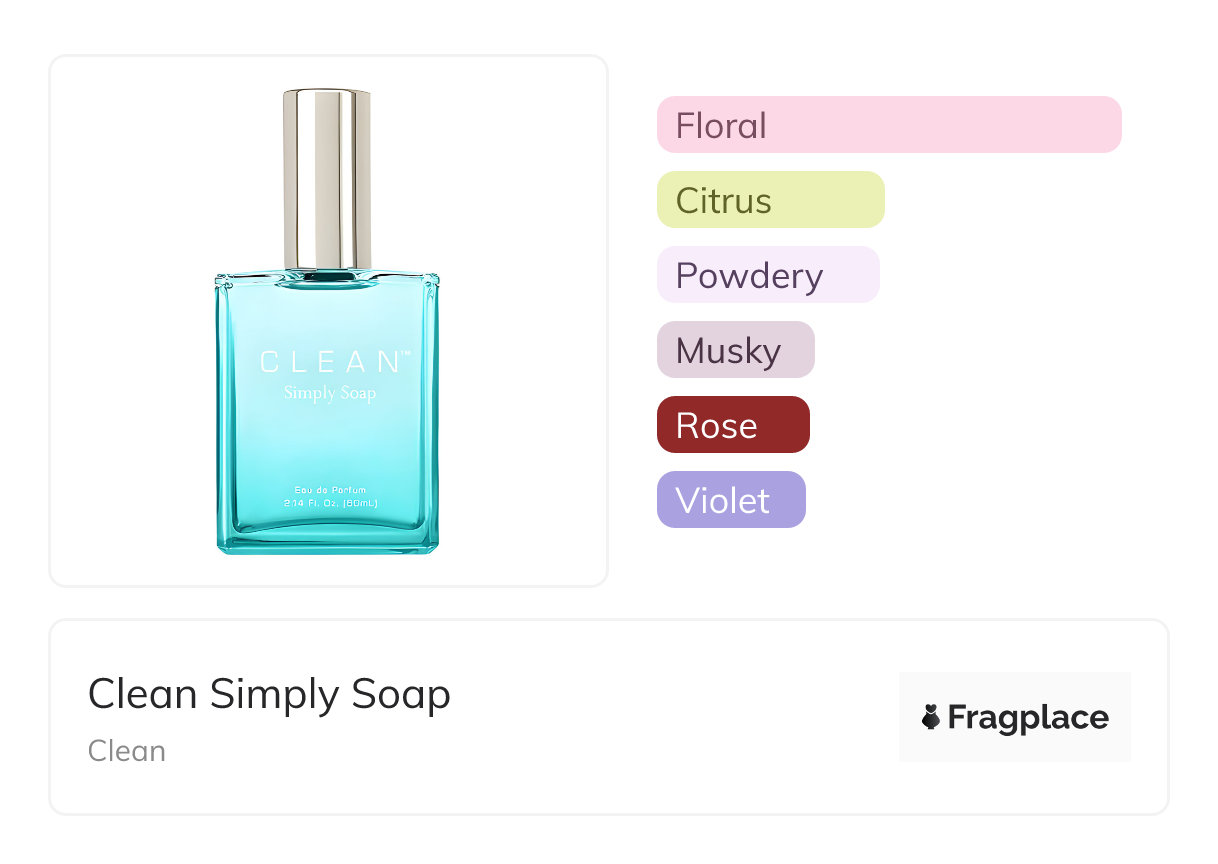Viewport: 1218px width, 864px height.
Task: Click the turquoise perfume bottle body
Action: click(327, 440)
